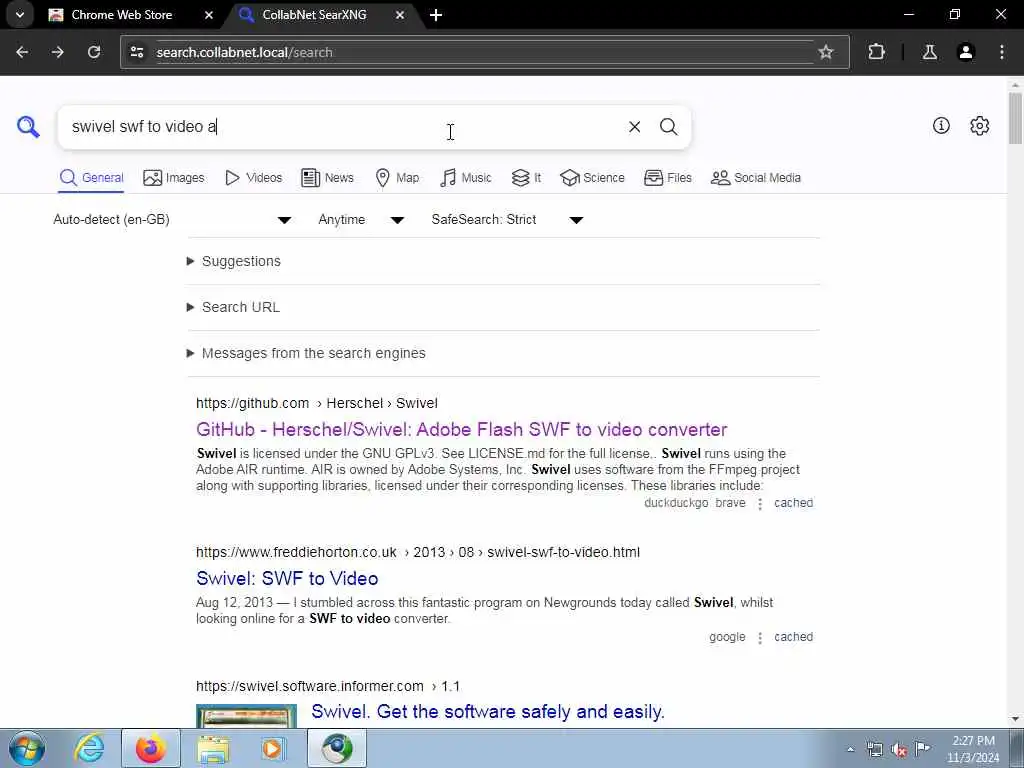Show hidden tray icons arrow
1024x768 pixels.
(850, 749)
